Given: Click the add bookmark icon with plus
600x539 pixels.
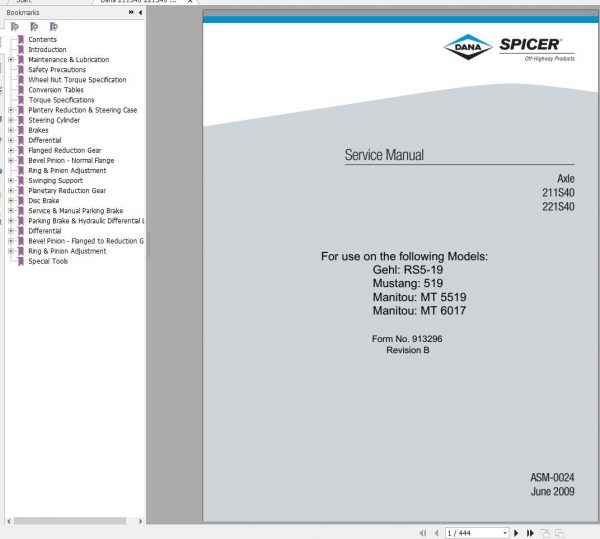Looking at the screenshot, I should pos(54,27).
